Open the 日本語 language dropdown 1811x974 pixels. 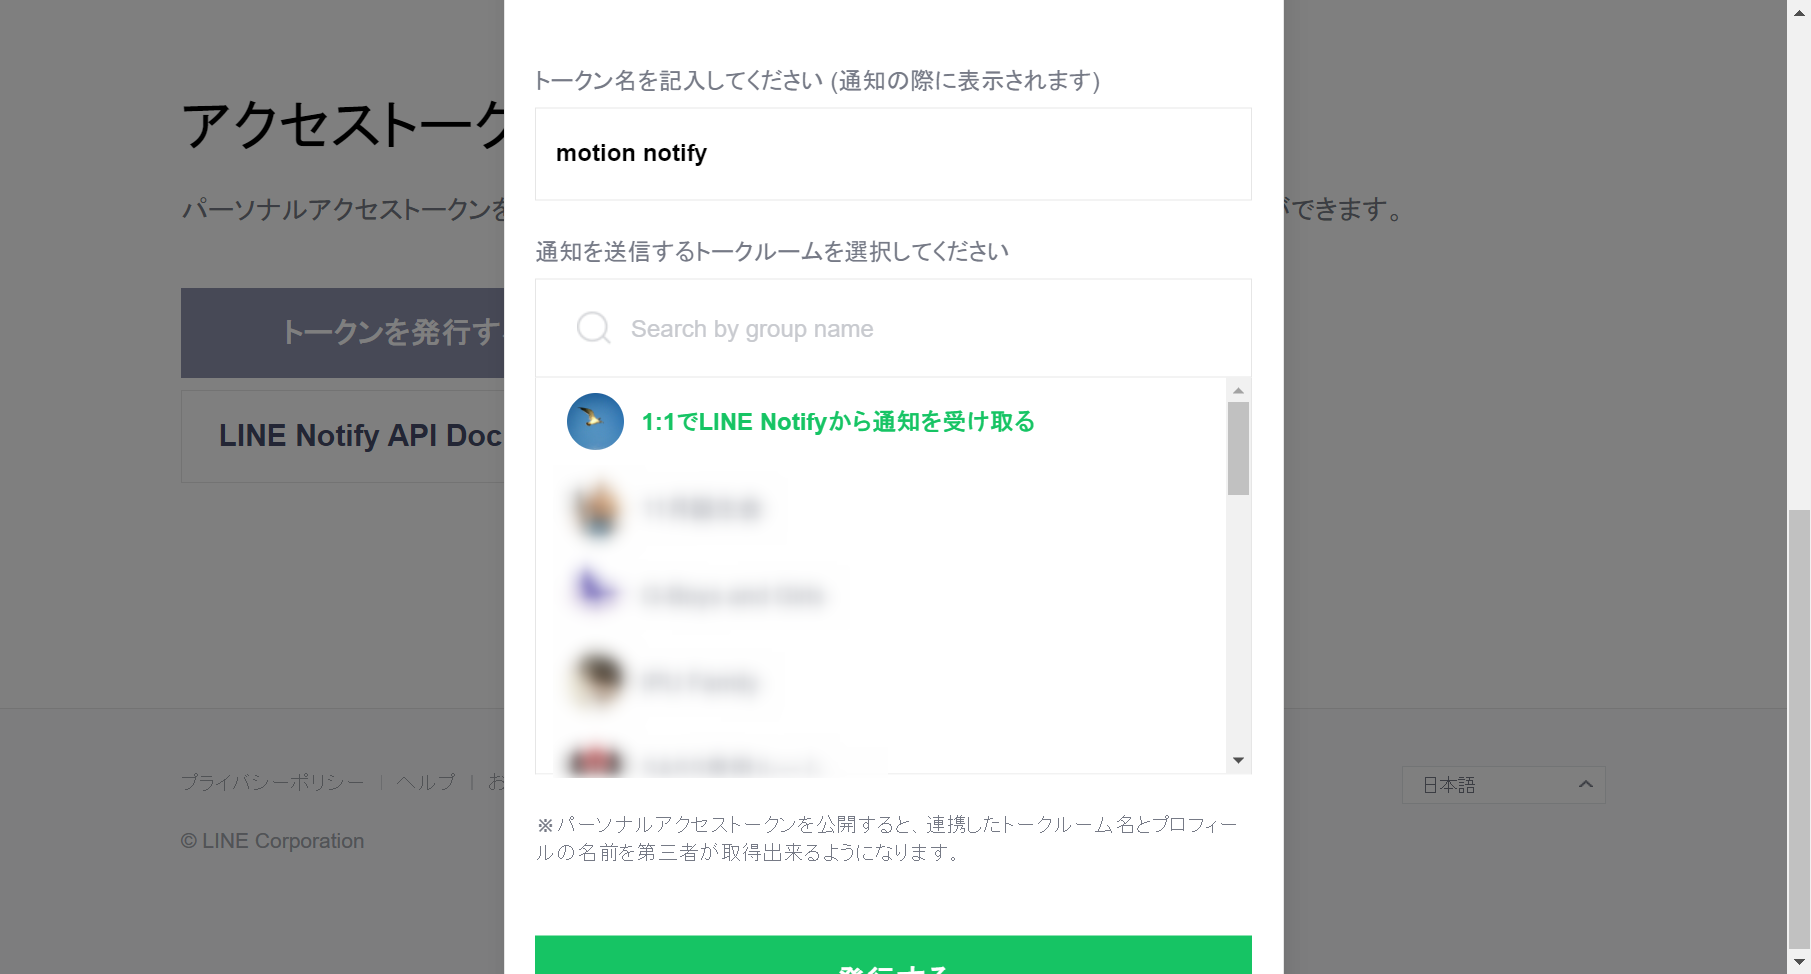coord(1503,785)
